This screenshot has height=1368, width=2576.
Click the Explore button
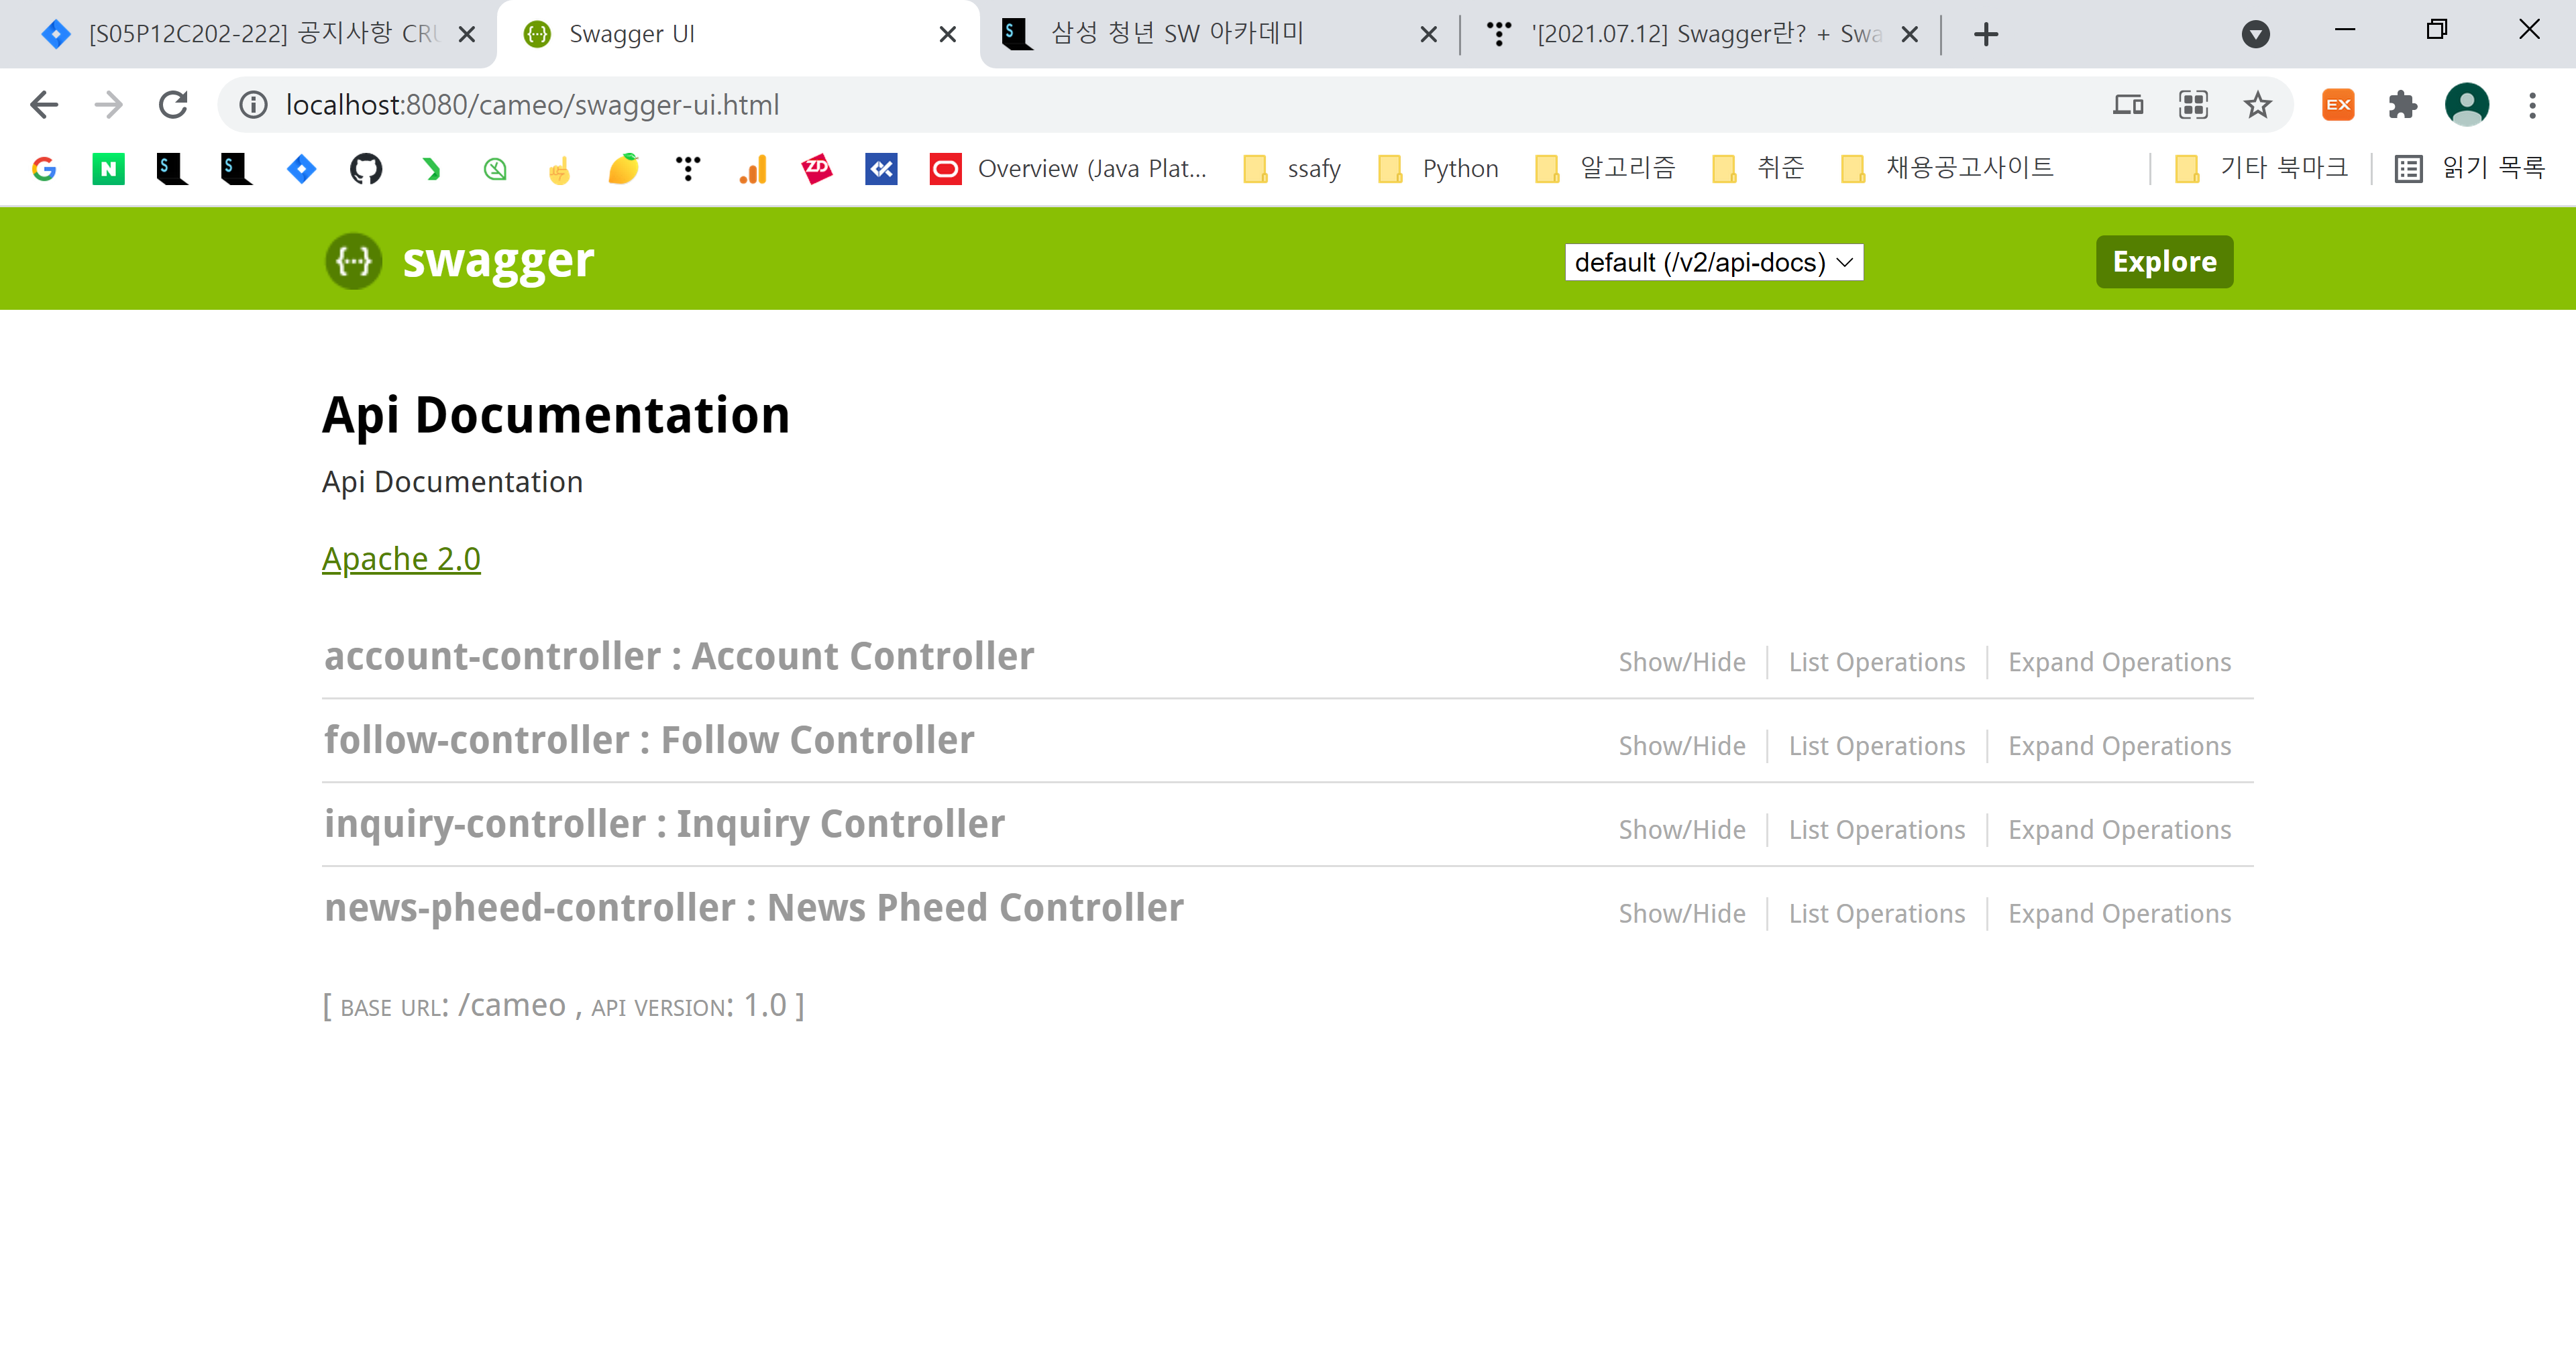tap(2164, 262)
